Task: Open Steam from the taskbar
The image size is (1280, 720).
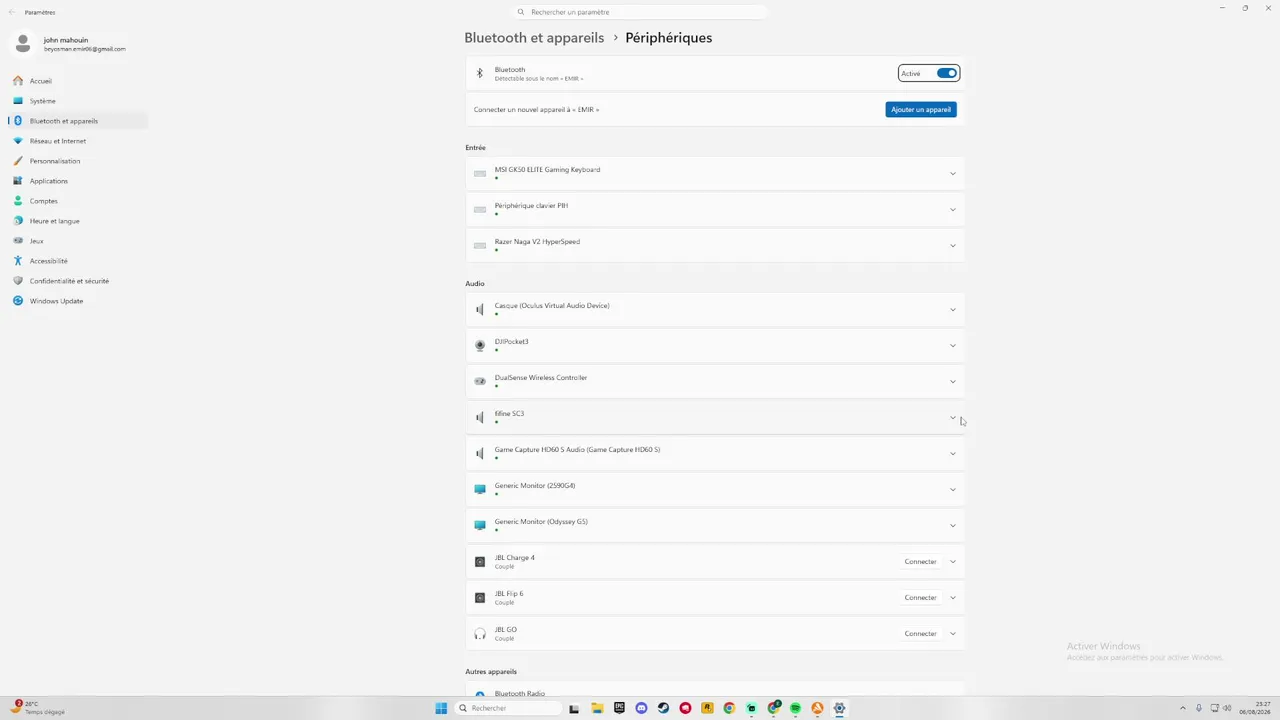Action: [663, 708]
